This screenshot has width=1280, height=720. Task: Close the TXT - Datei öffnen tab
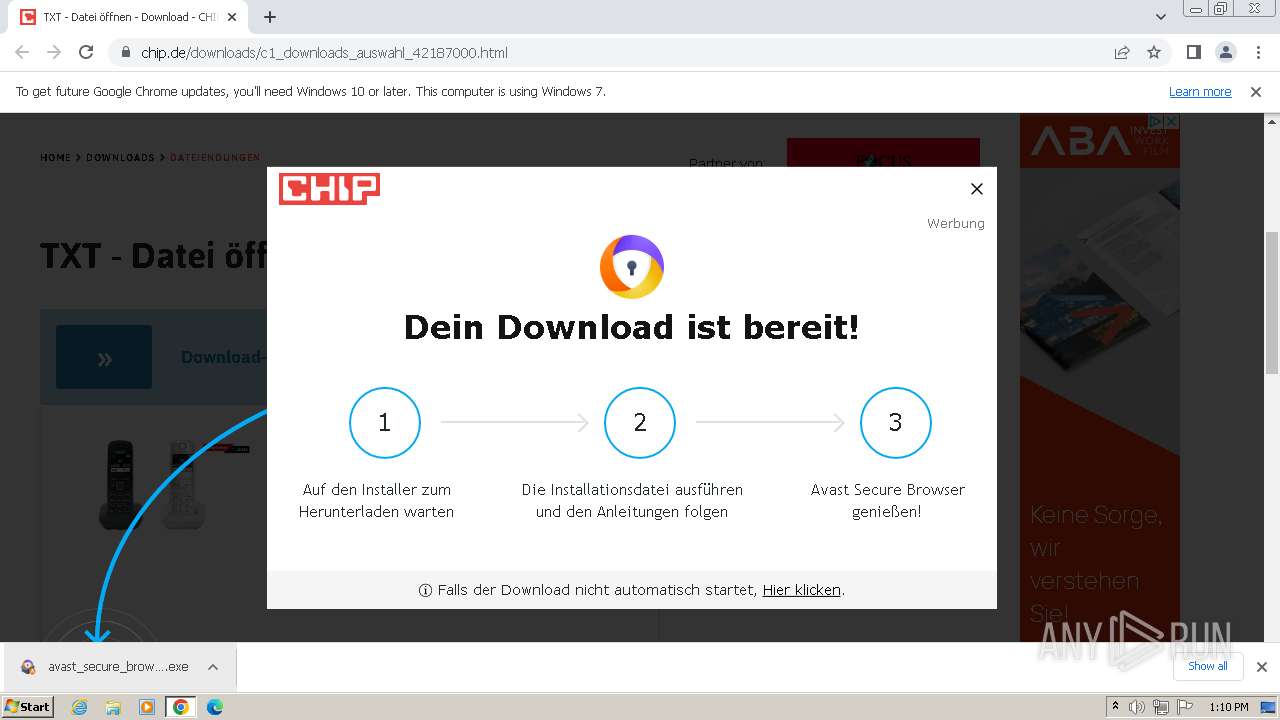pyautogui.click(x=232, y=17)
